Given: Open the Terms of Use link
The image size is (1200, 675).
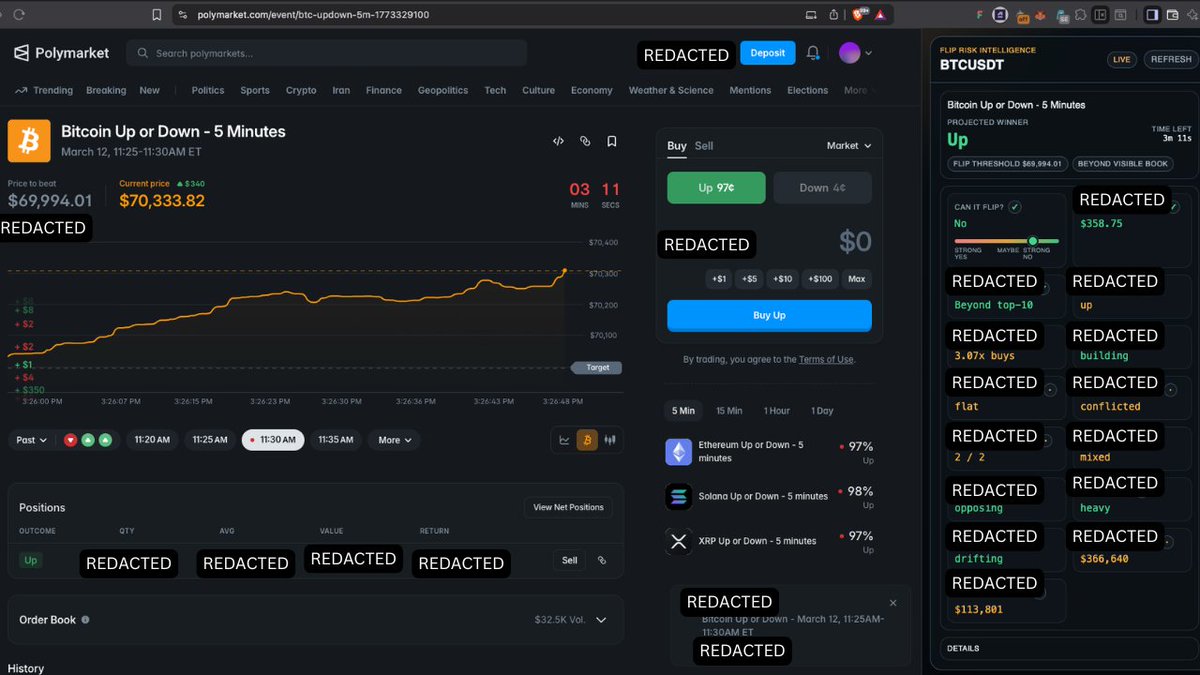Looking at the screenshot, I should point(826,359).
